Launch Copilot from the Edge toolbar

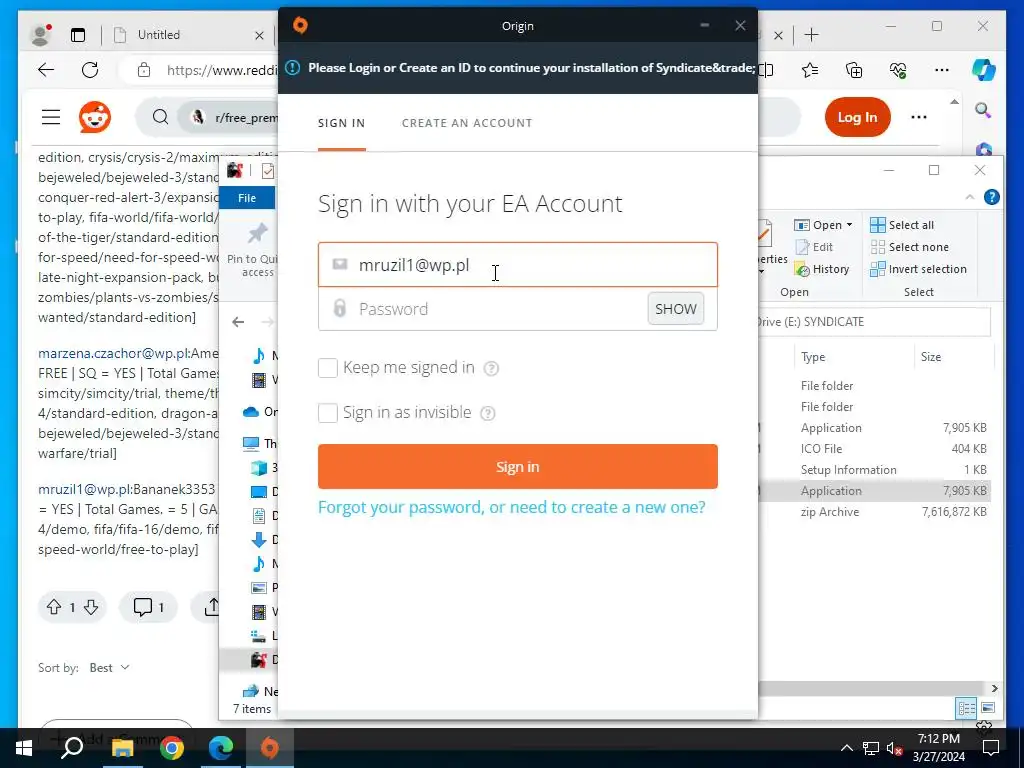(984, 70)
